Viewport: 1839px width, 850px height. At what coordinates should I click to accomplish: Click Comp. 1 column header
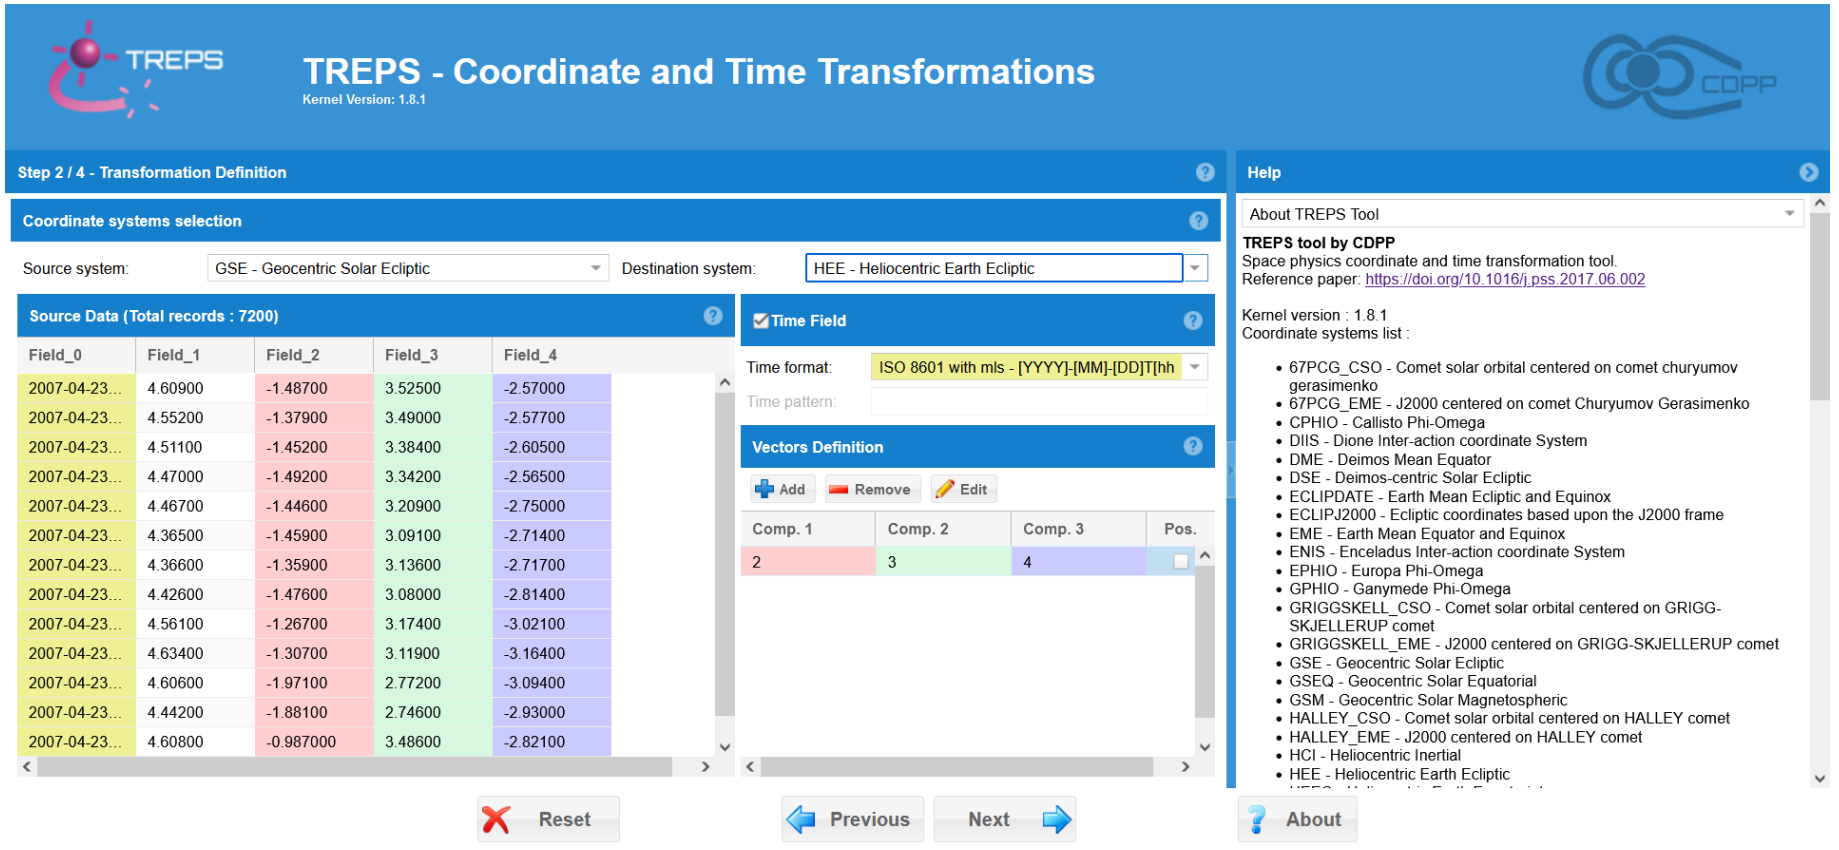point(808,529)
